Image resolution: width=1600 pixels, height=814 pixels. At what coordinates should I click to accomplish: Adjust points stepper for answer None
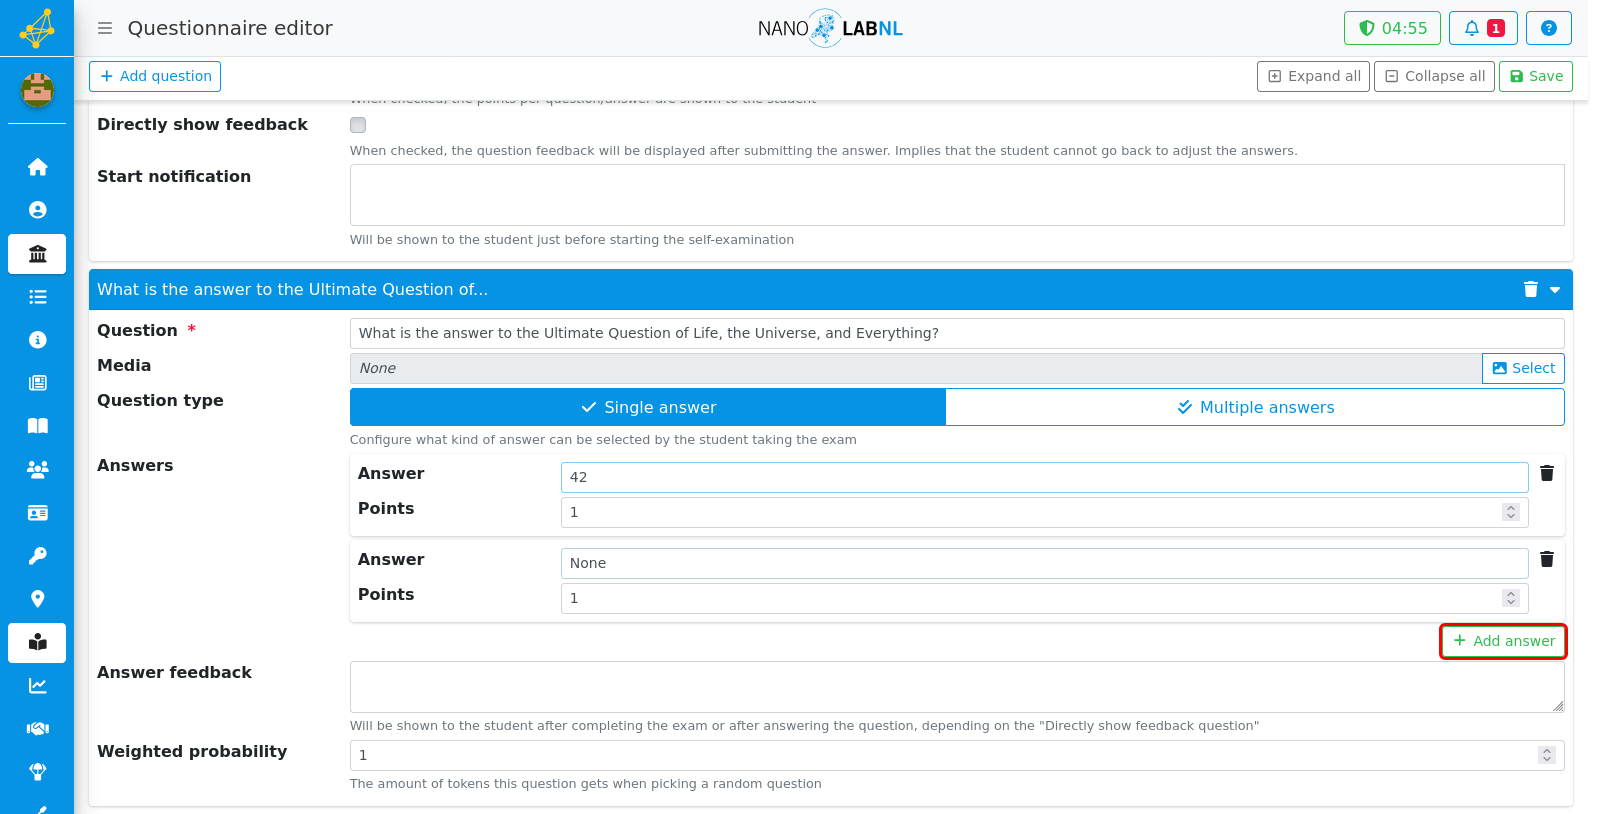coord(1511,598)
